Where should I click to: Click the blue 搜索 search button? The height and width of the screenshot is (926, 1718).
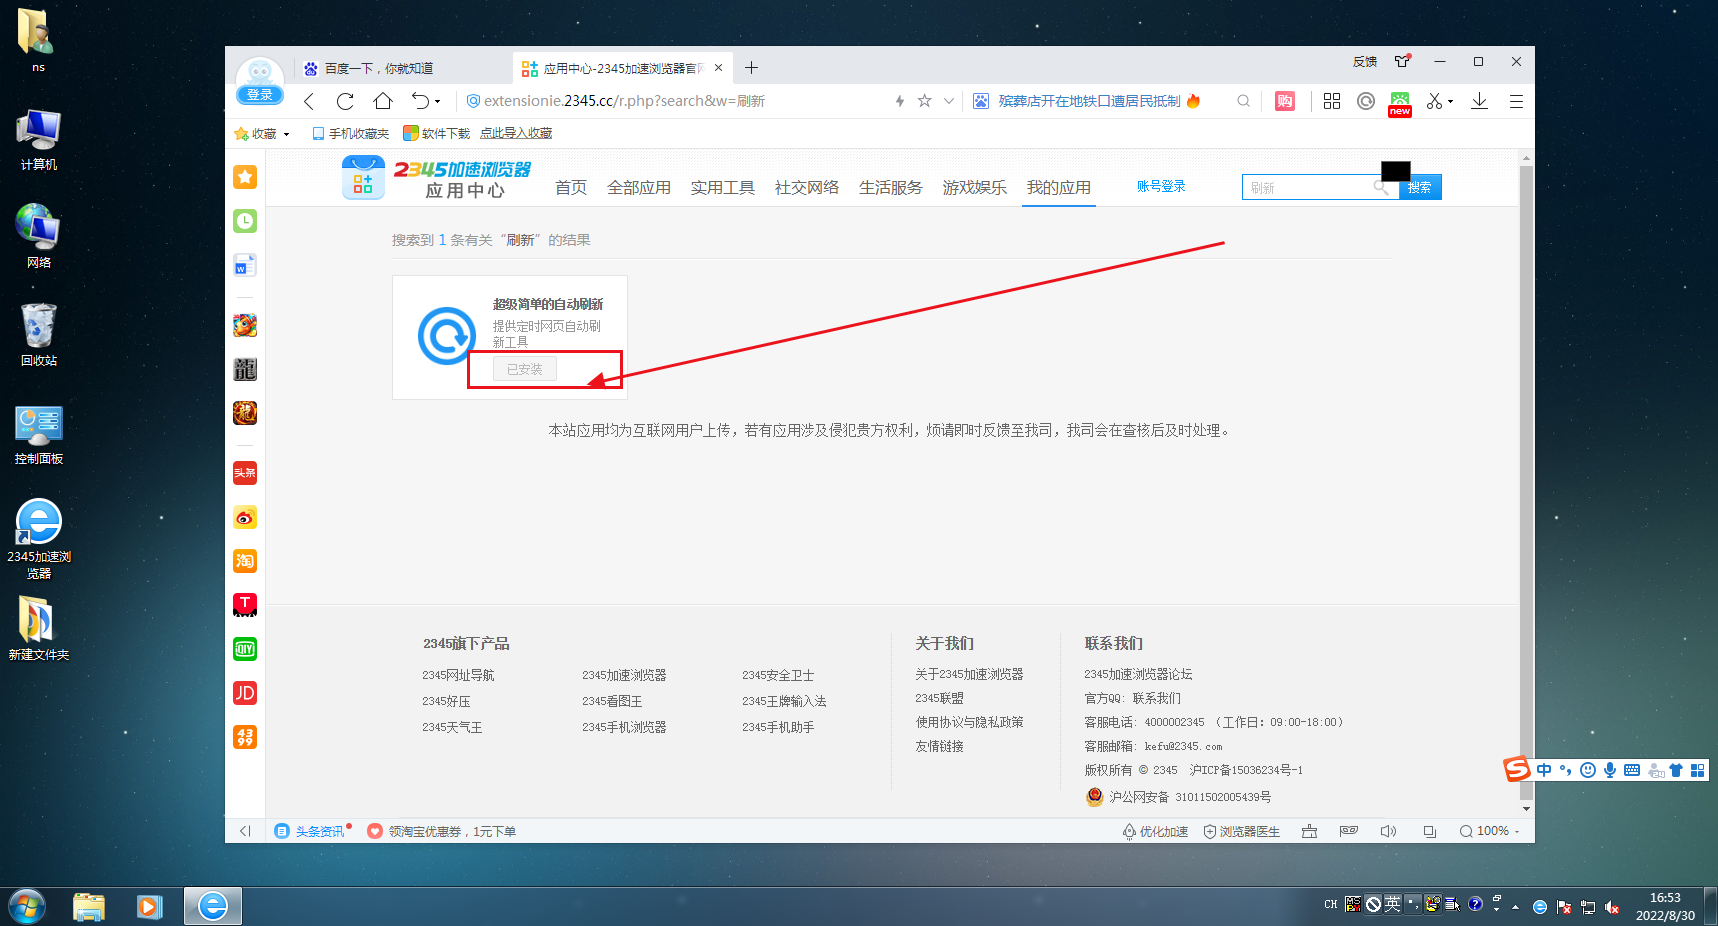click(1420, 187)
